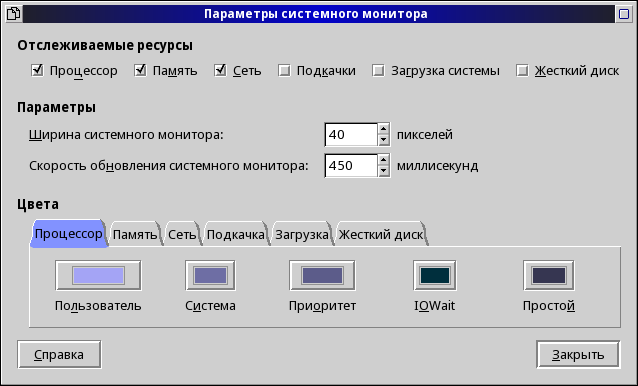
Task: Click the IOWait label under swatch
Action: click(x=435, y=306)
